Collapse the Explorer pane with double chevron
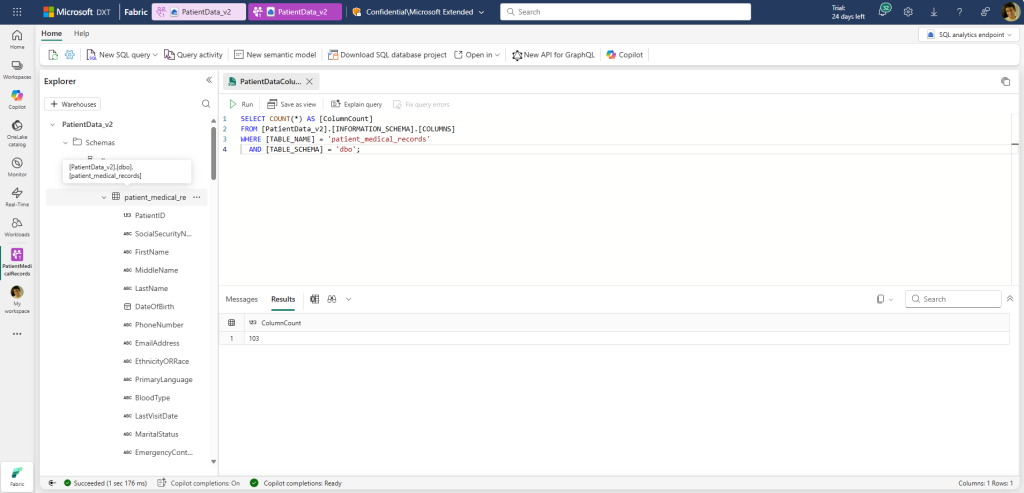The height and width of the screenshot is (493, 1024). pyautogui.click(x=208, y=81)
